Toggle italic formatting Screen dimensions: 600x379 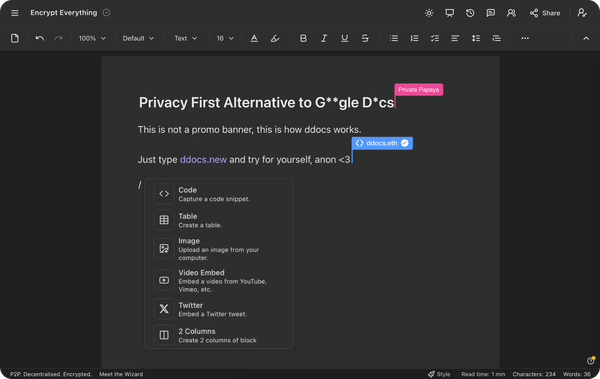[324, 38]
